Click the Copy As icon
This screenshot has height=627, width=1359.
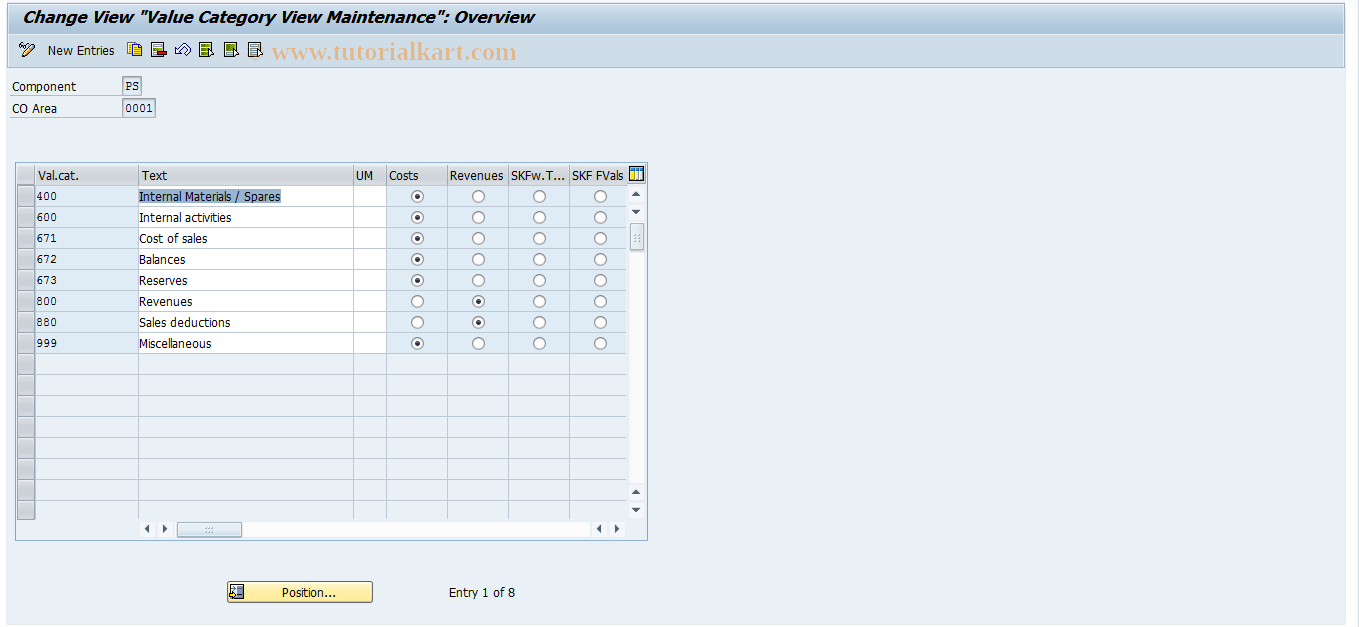[134, 49]
